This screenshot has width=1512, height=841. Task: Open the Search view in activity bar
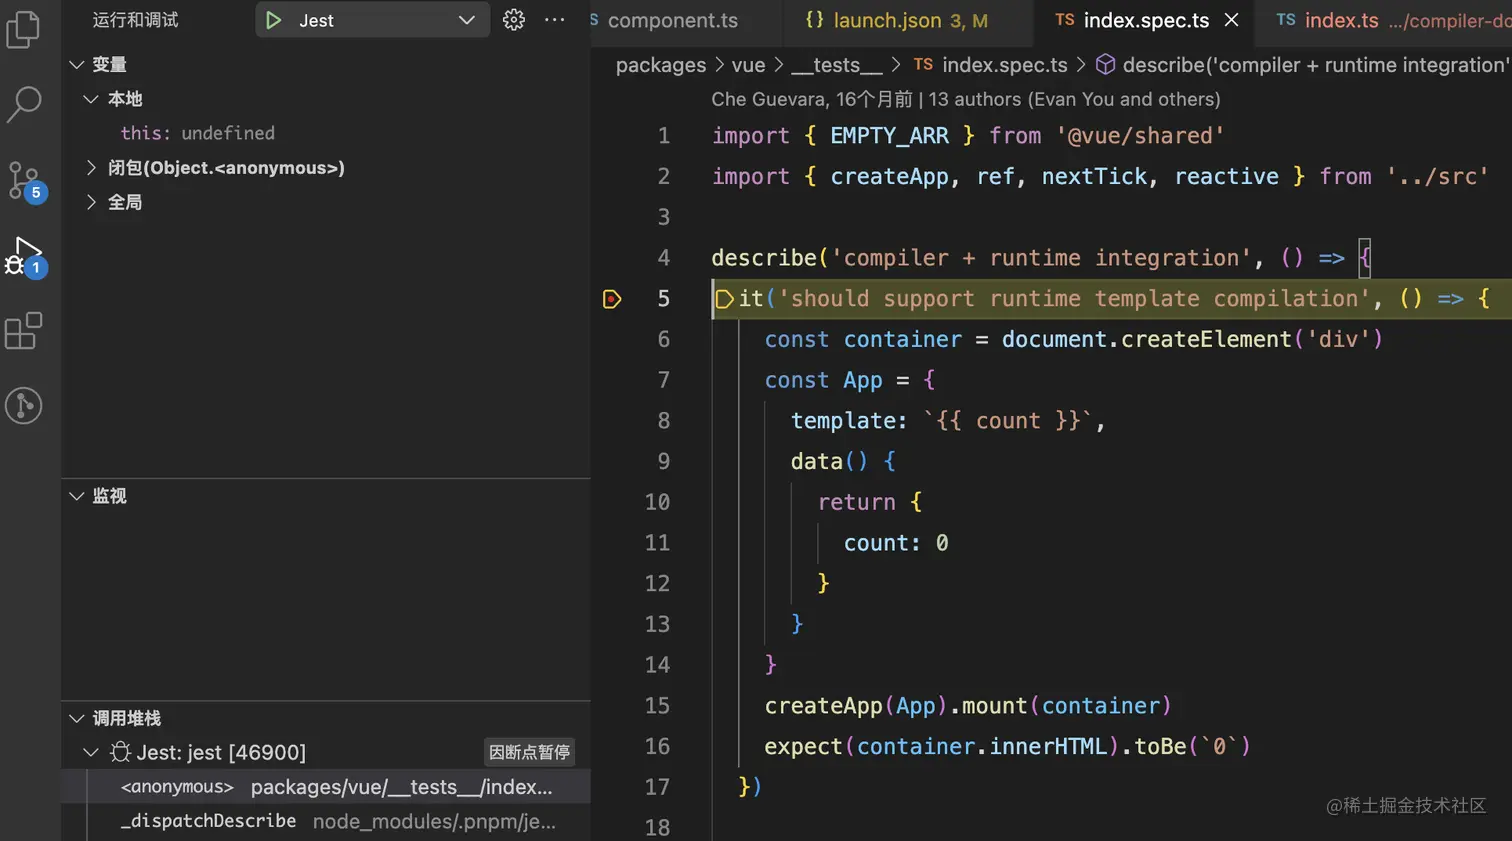(x=24, y=104)
